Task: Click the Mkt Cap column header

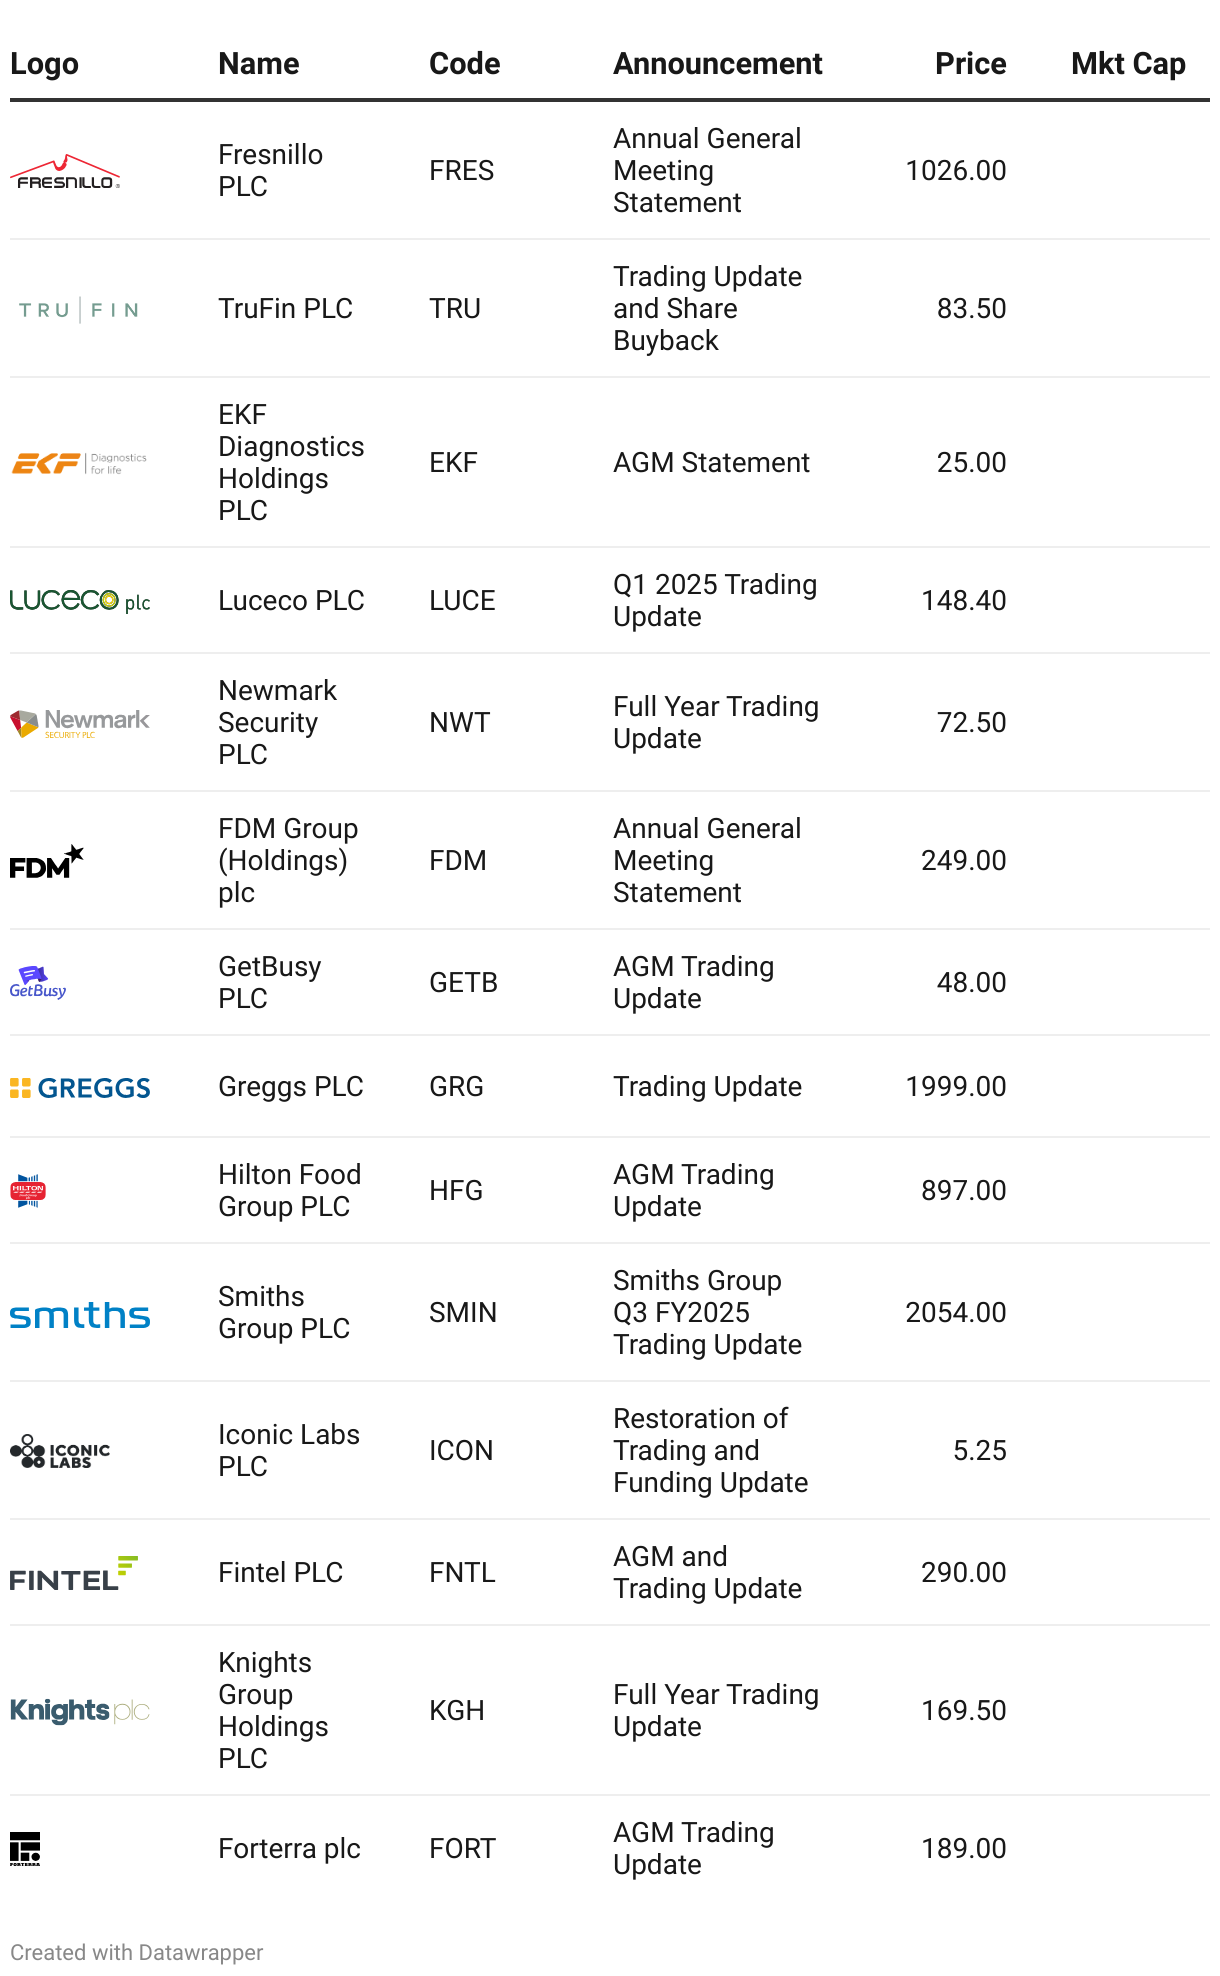Action: click(x=1128, y=64)
